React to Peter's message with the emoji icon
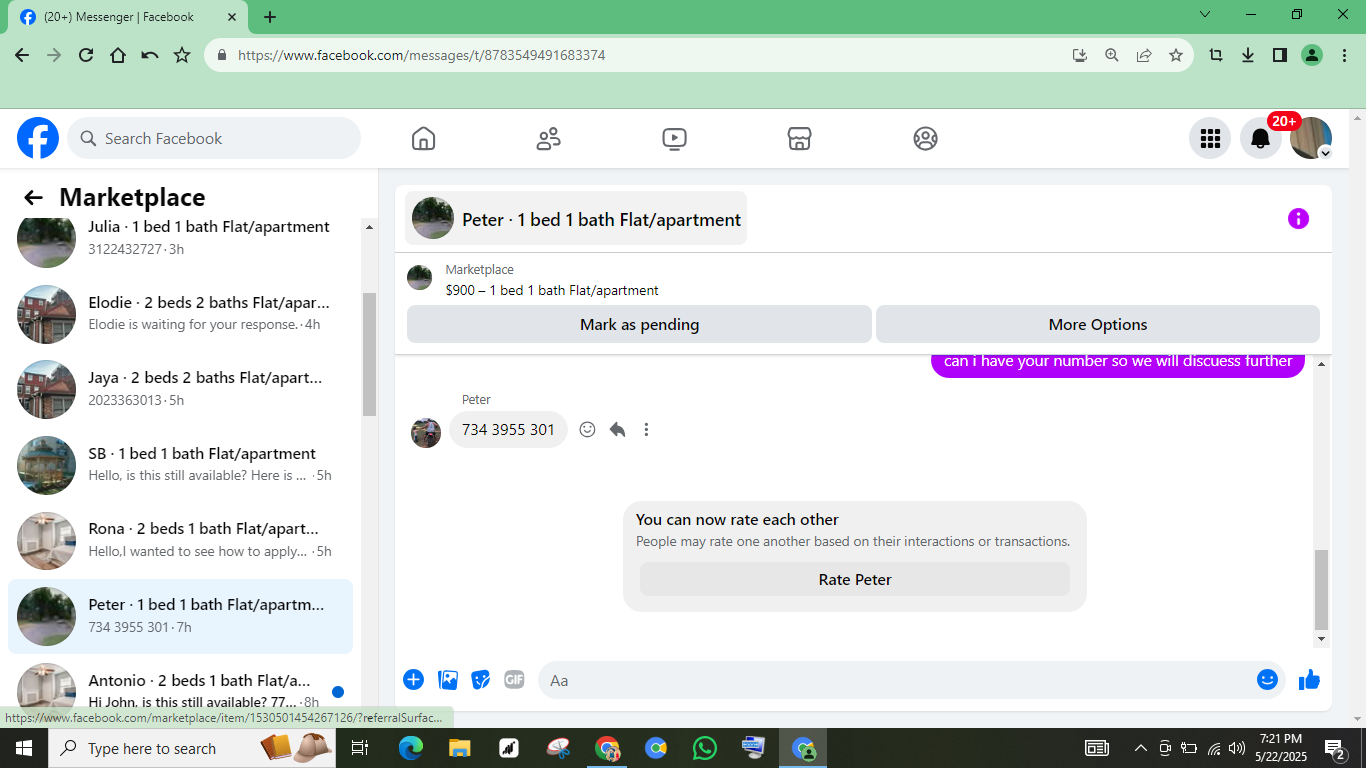Viewport: 1366px width, 768px height. [x=588, y=429]
